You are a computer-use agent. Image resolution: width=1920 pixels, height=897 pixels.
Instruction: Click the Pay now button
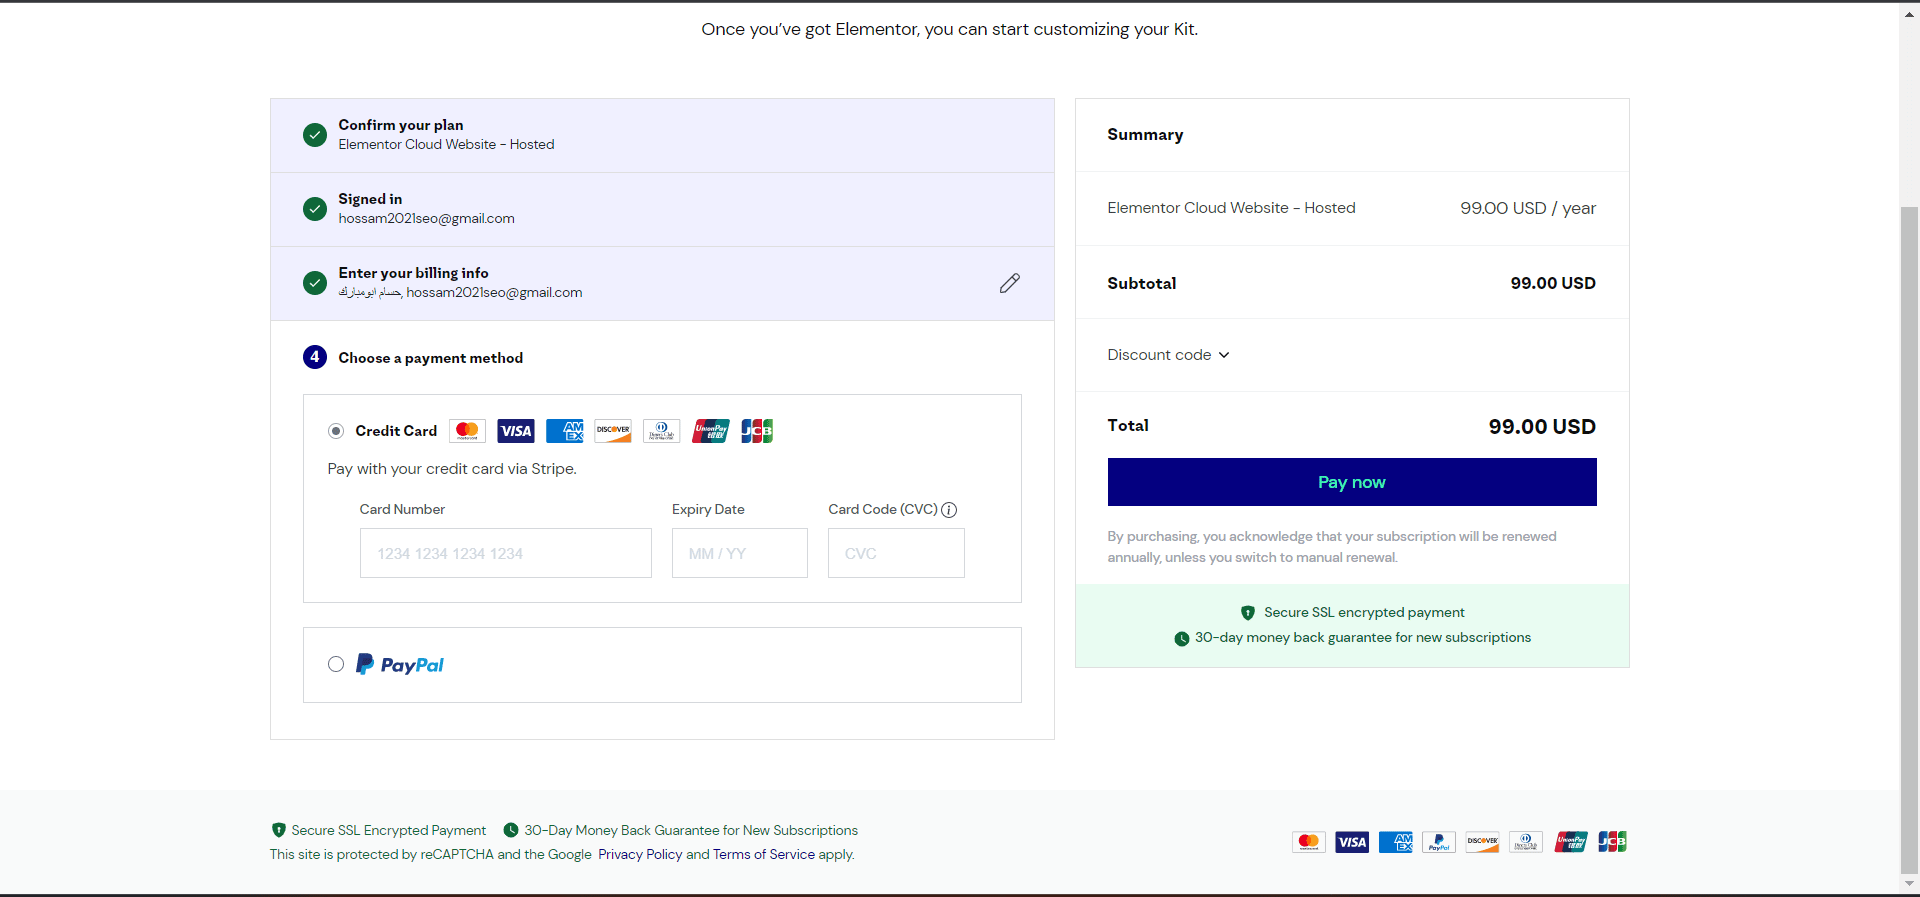pos(1352,482)
